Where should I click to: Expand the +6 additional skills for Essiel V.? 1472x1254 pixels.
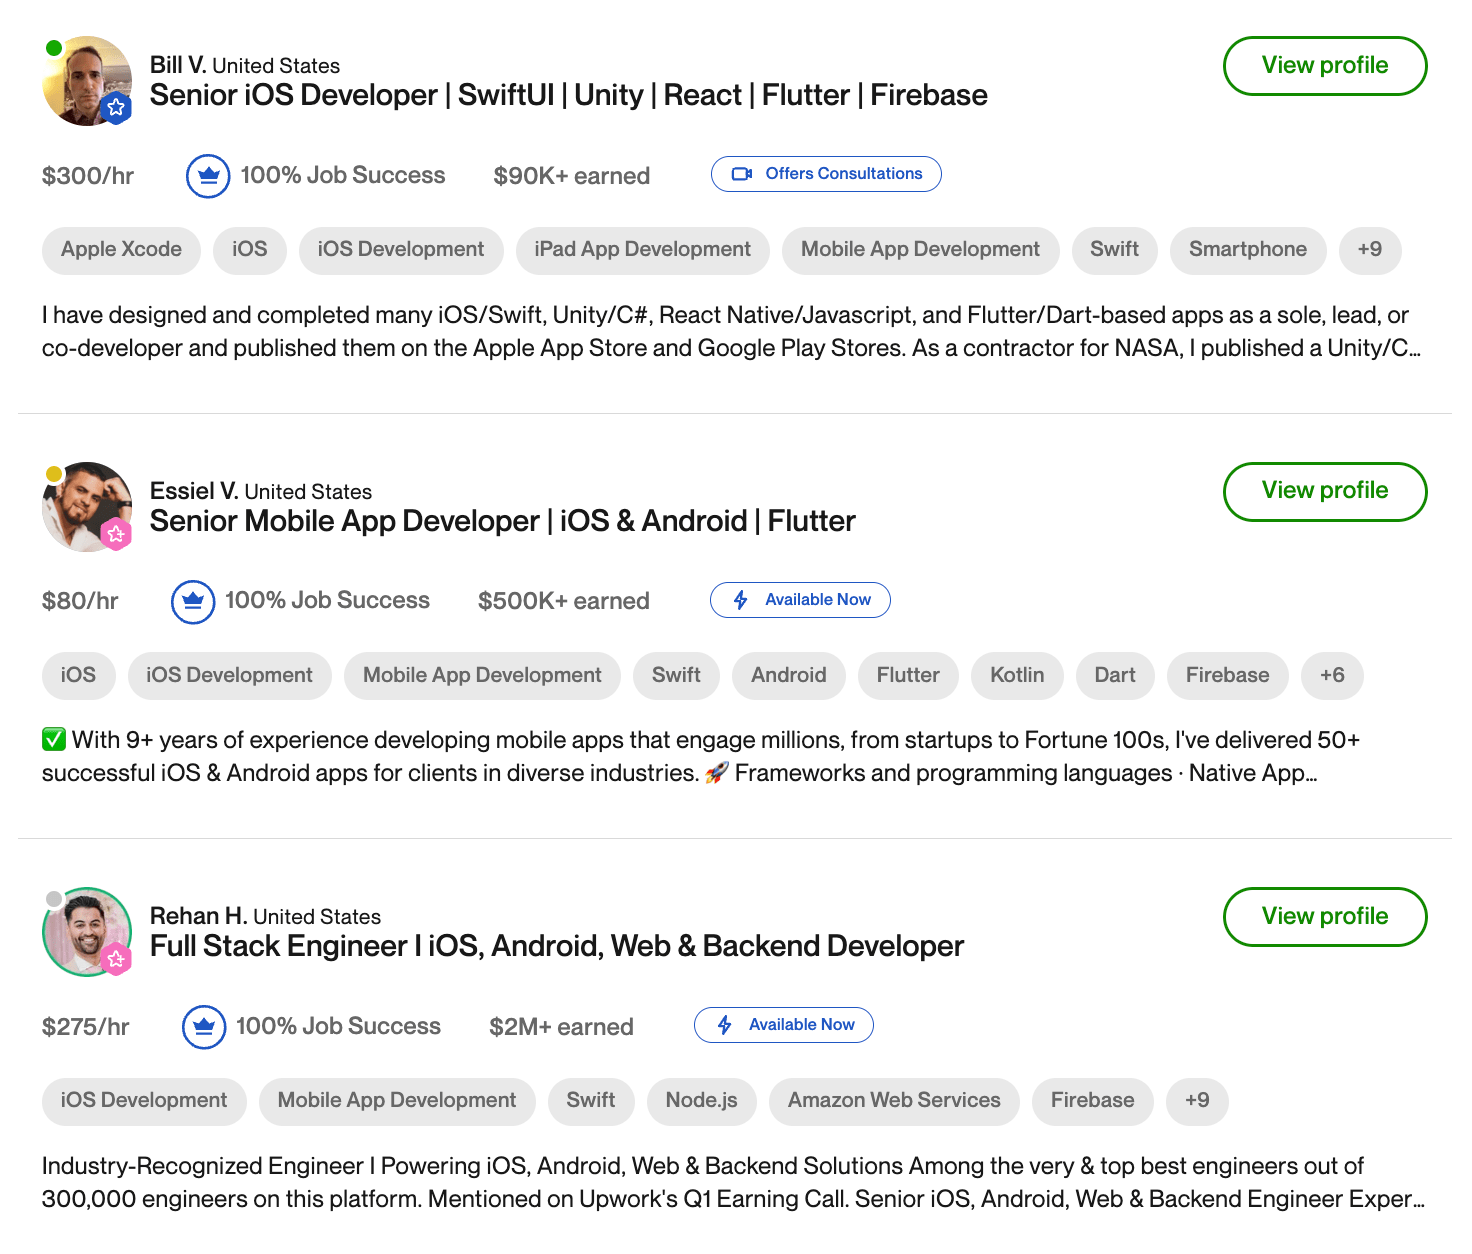[x=1332, y=675]
